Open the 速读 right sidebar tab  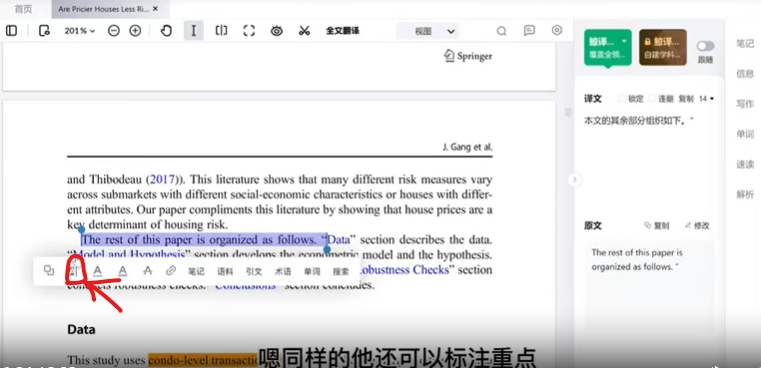745,164
